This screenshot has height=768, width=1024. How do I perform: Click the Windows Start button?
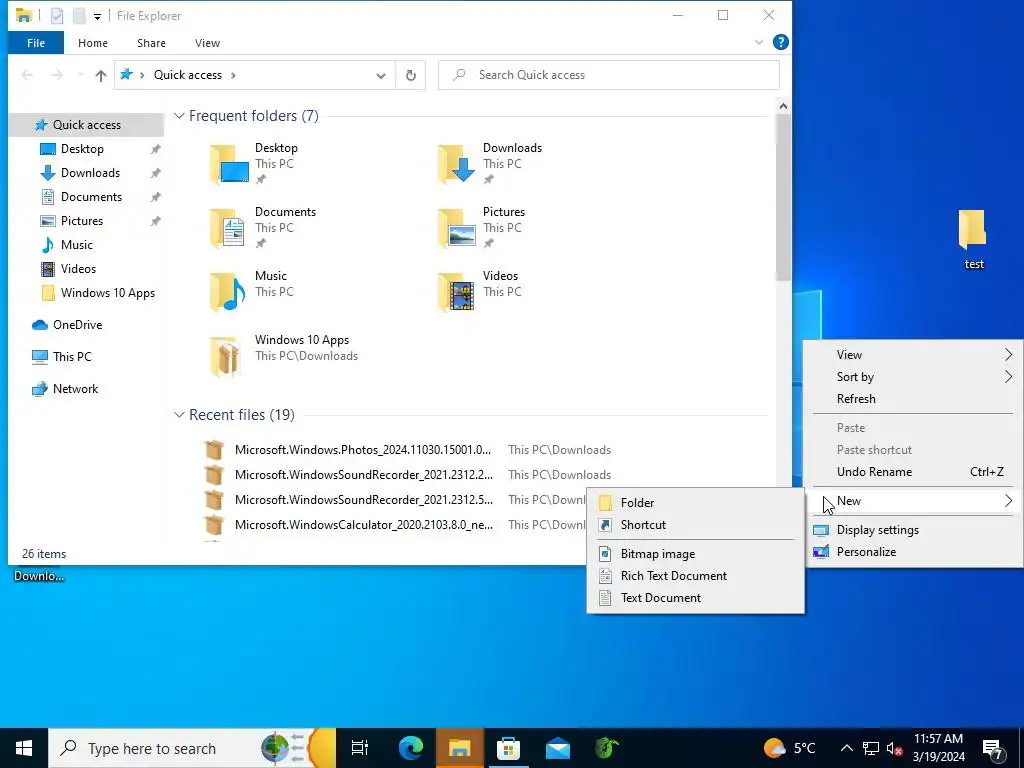[x=24, y=748]
